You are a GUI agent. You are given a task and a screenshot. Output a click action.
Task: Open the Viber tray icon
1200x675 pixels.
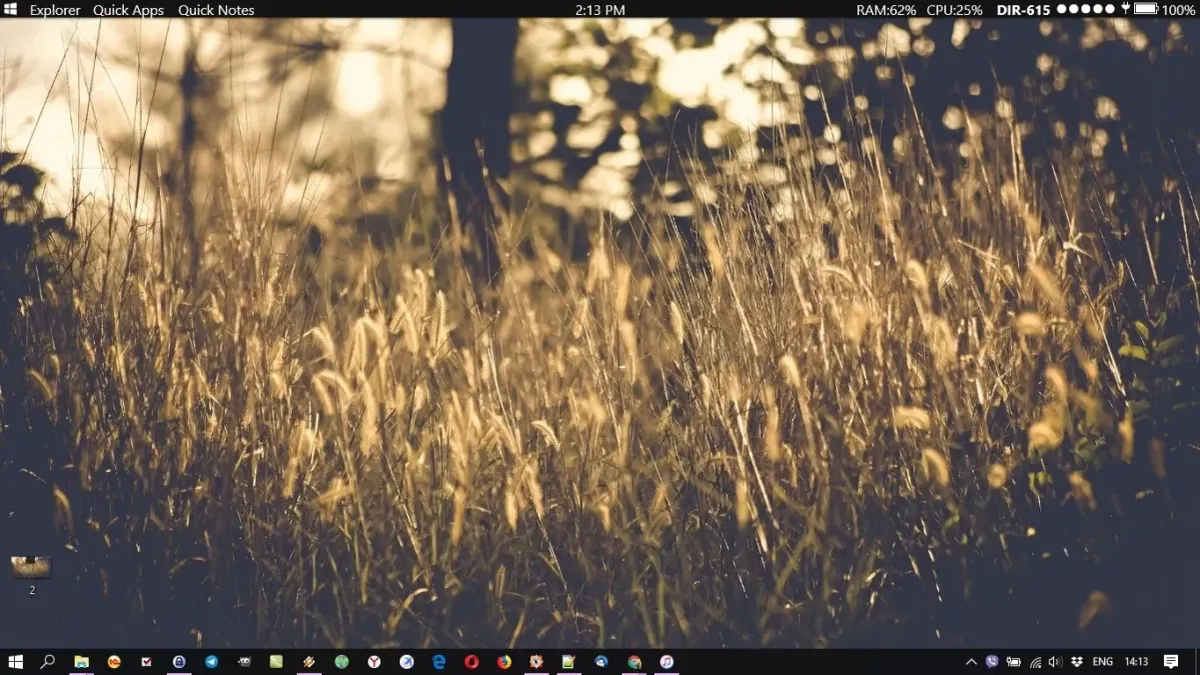point(992,661)
